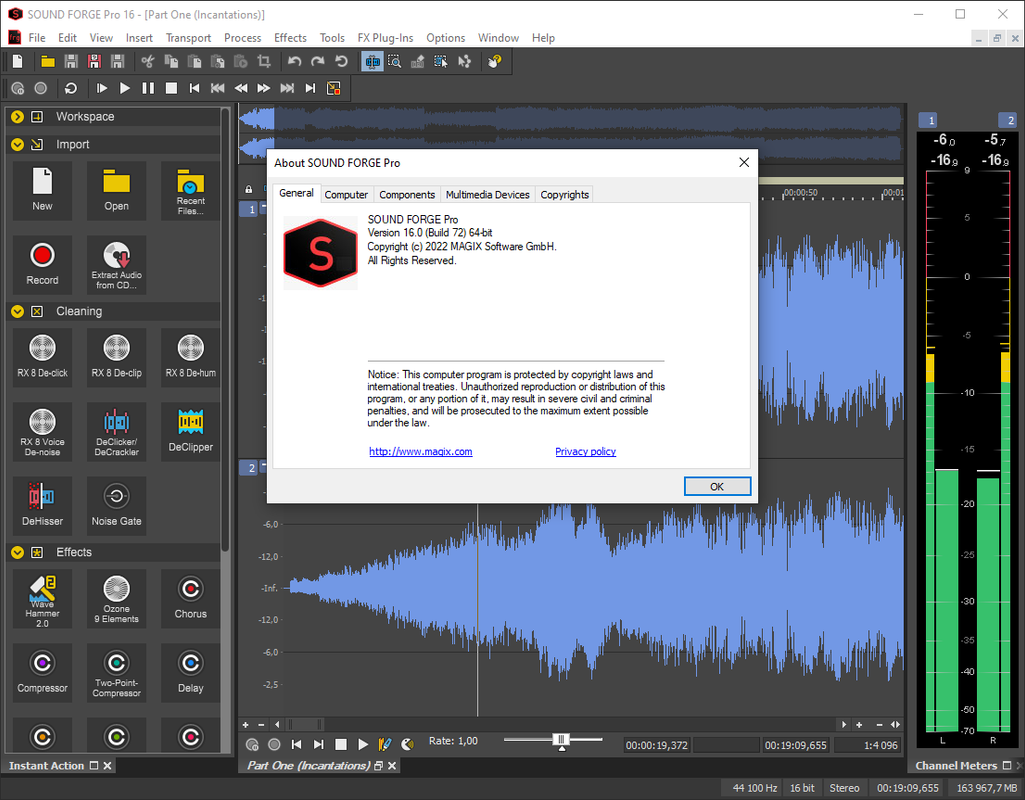The height and width of the screenshot is (800, 1025).
Task: Open the Two-Point-Compressor effect
Action: click(116, 673)
